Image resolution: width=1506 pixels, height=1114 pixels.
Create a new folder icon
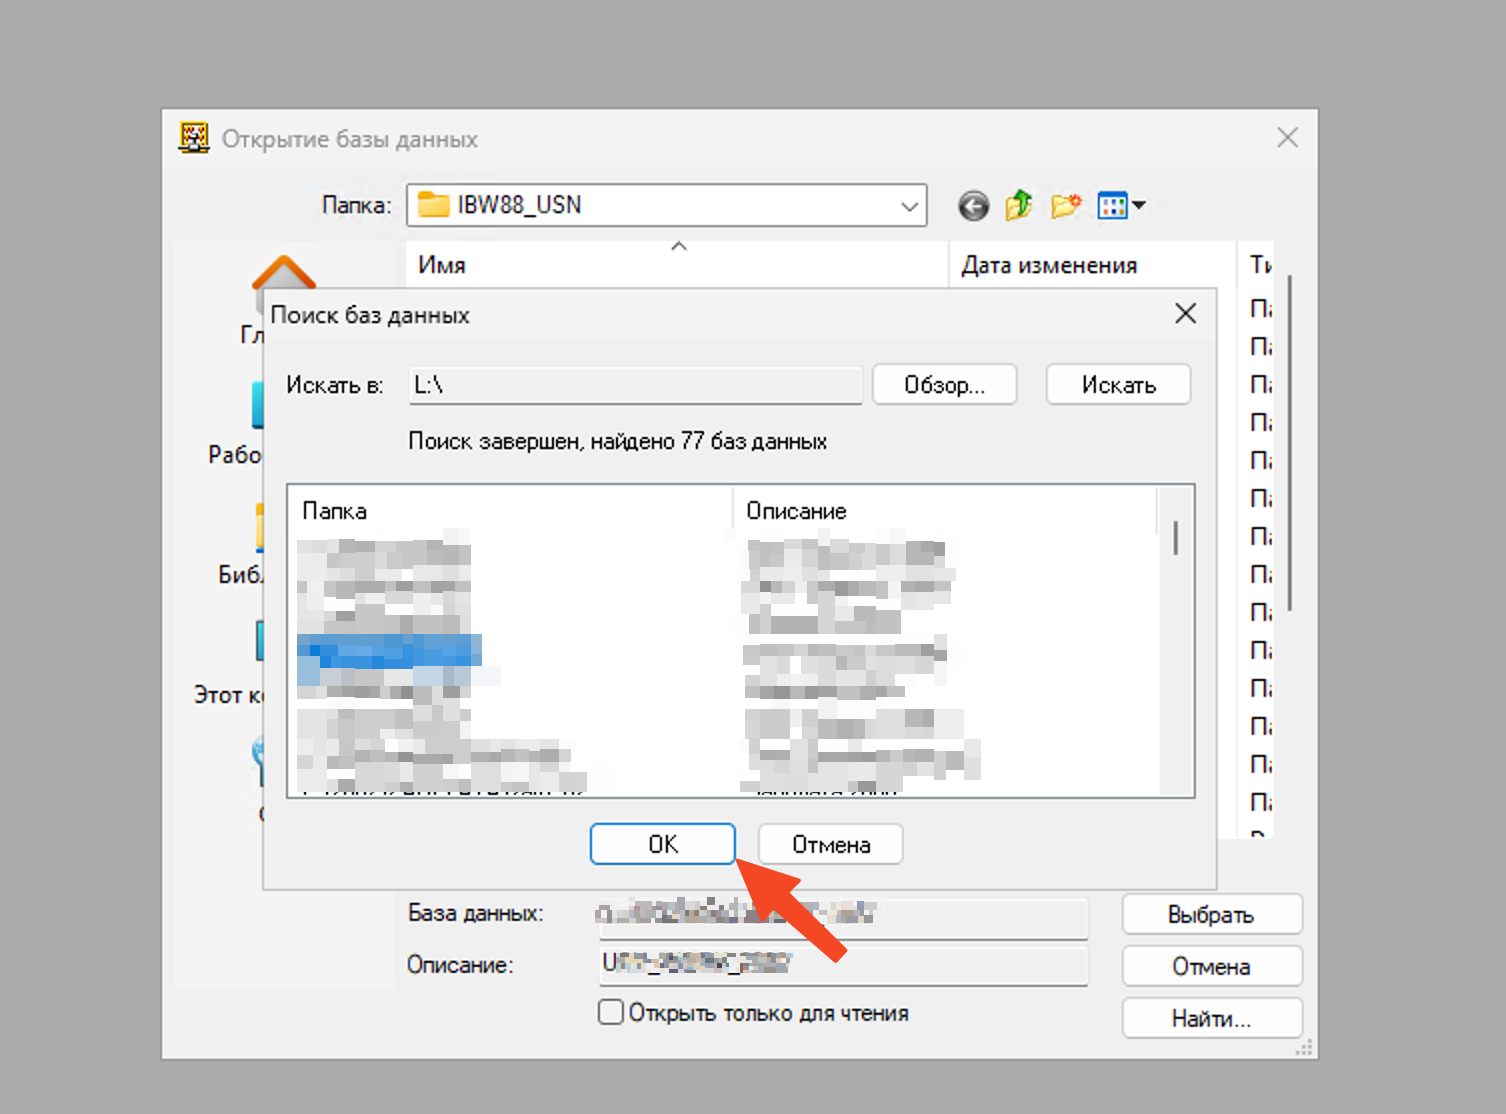coord(1066,206)
